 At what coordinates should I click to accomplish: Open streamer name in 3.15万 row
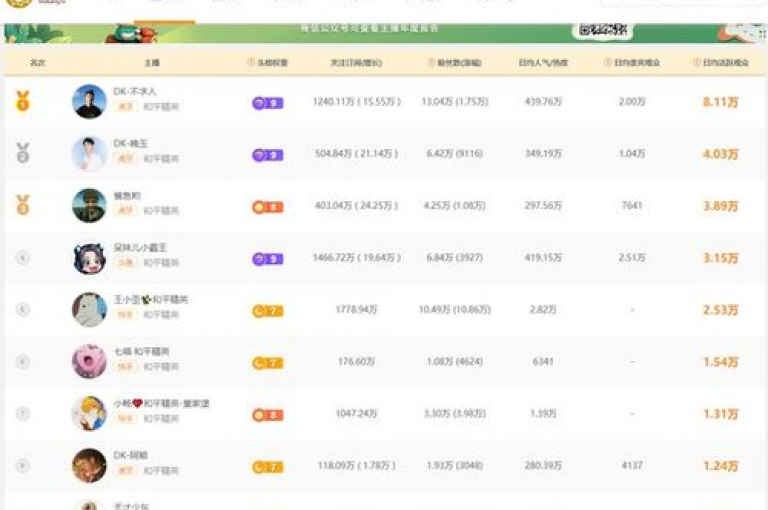point(140,247)
